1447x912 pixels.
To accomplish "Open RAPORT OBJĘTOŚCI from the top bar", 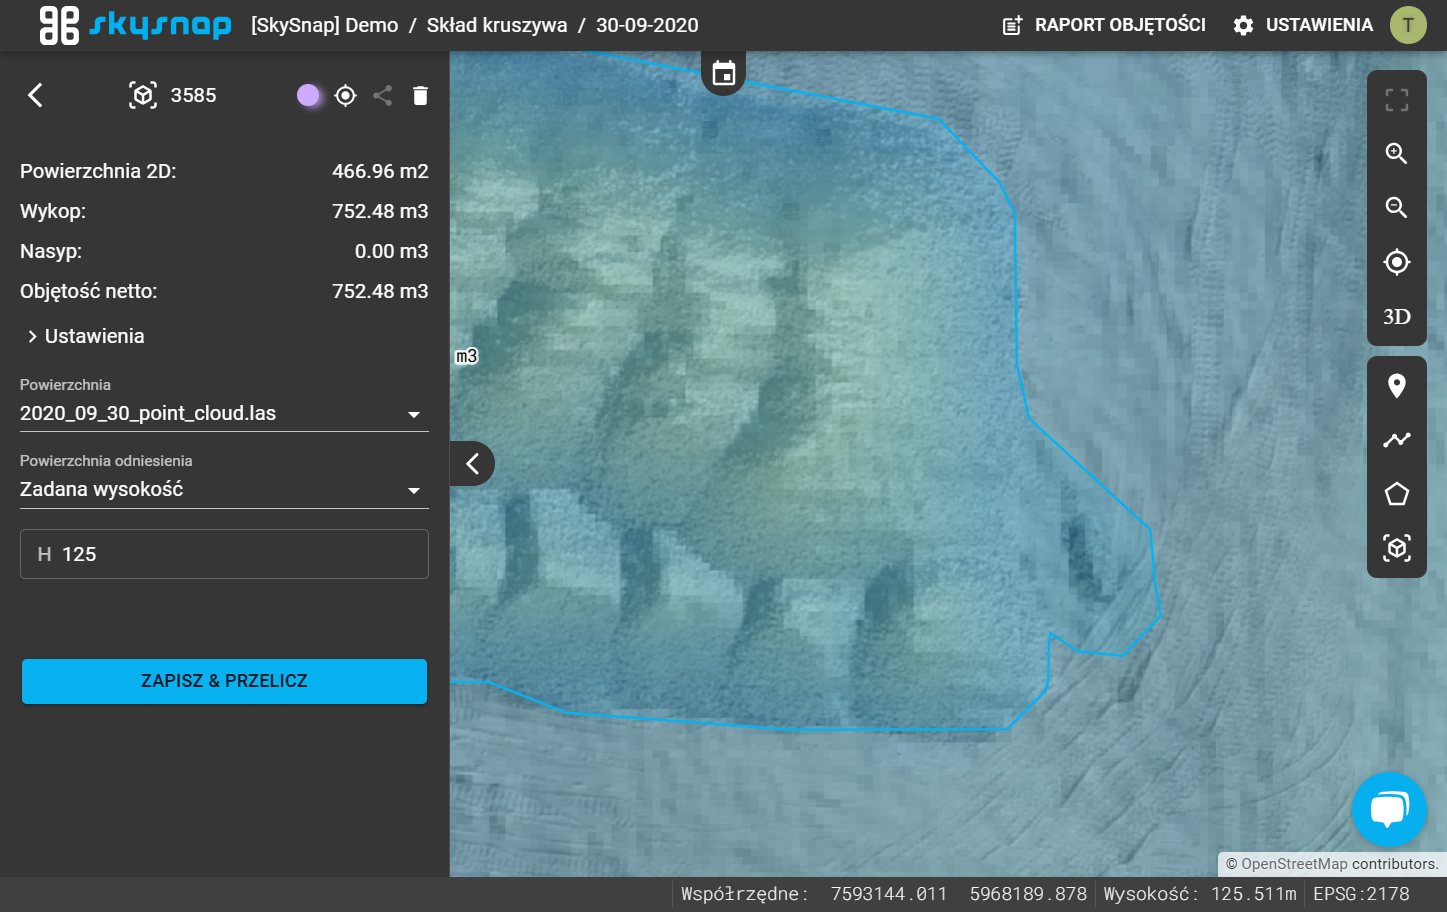I will pos(1104,25).
